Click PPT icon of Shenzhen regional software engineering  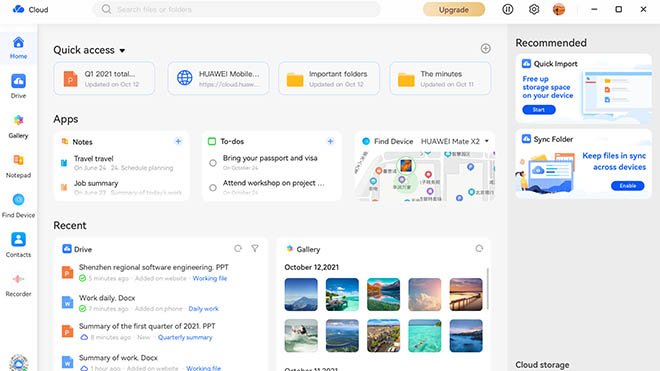tap(67, 272)
